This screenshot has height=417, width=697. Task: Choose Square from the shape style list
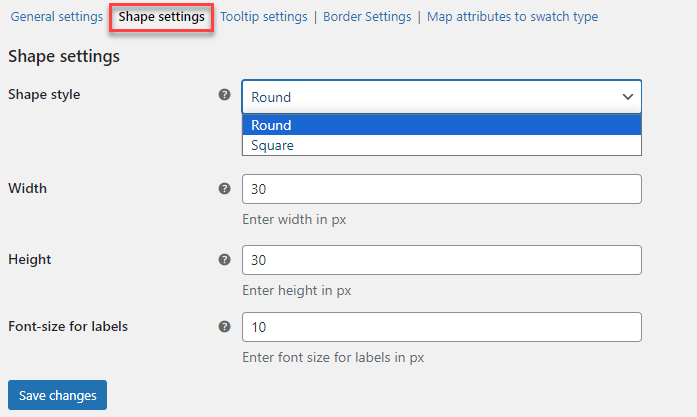click(441, 145)
